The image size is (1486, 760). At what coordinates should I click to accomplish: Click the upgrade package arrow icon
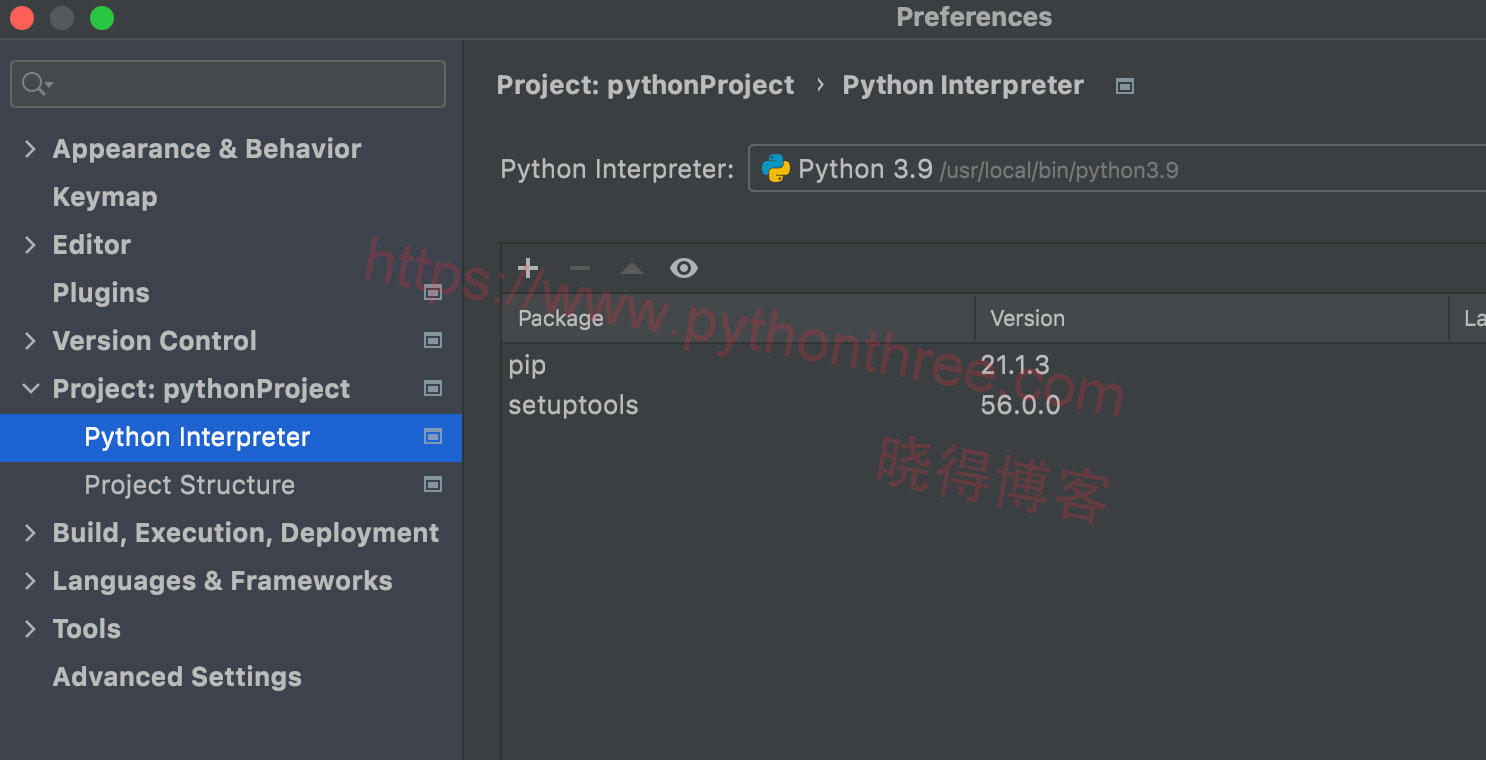pos(631,268)
